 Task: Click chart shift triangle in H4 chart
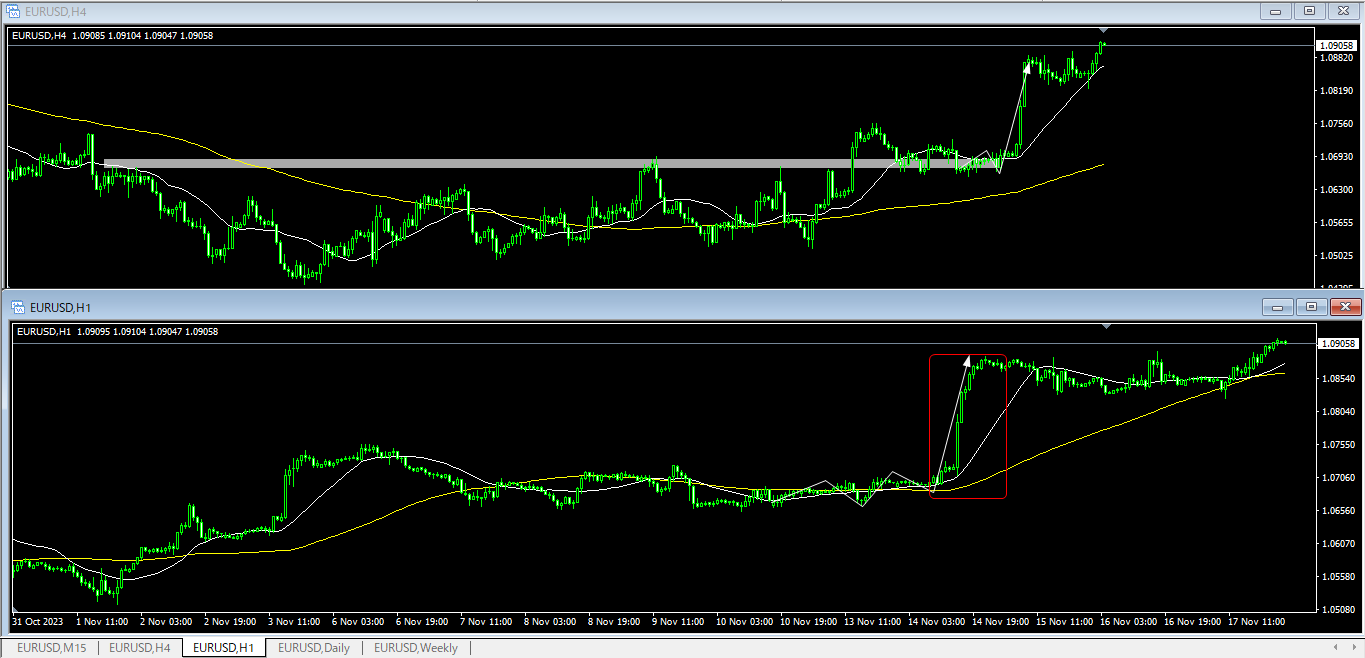(1103, 30)
